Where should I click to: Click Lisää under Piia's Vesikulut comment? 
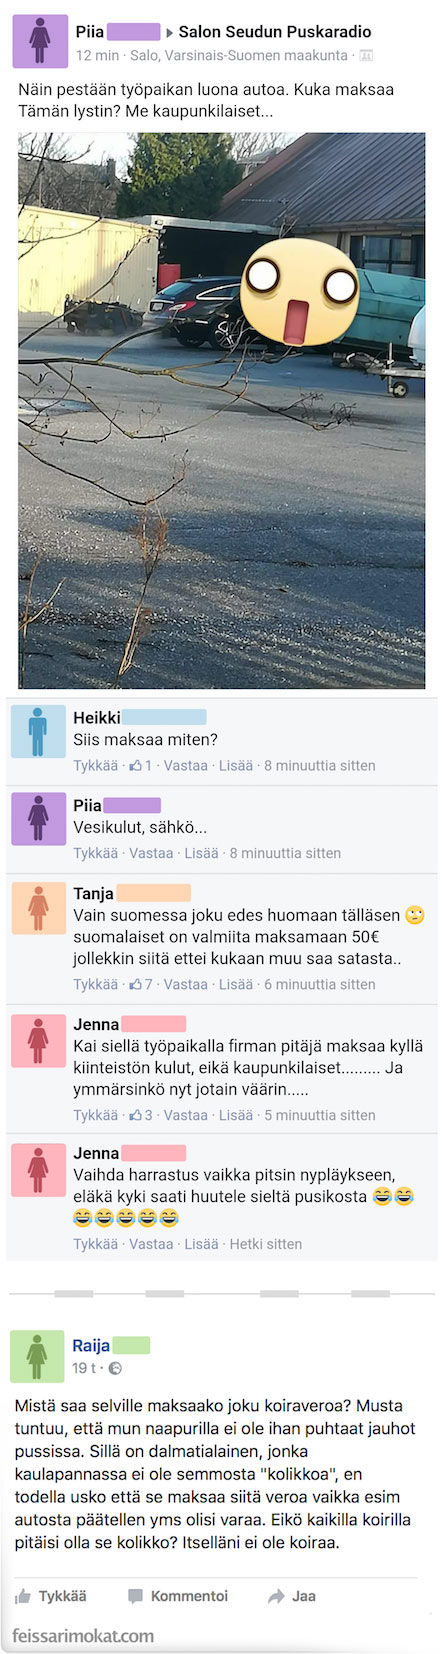(201, 853)
